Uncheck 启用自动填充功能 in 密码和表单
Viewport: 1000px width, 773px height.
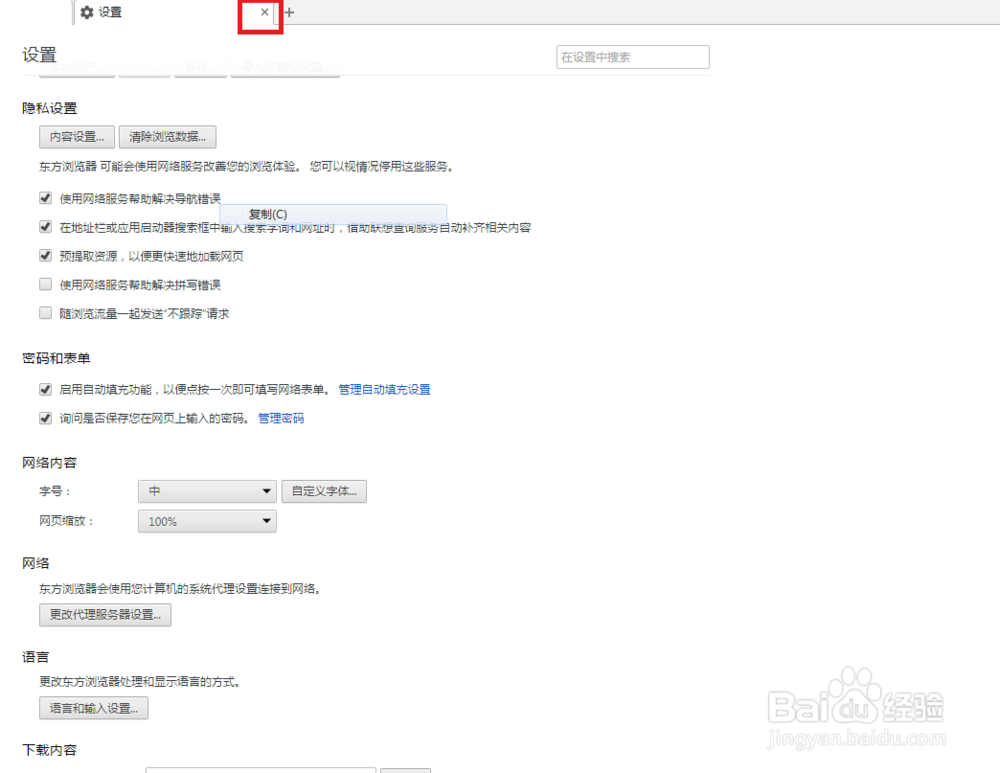pos(45,389)
